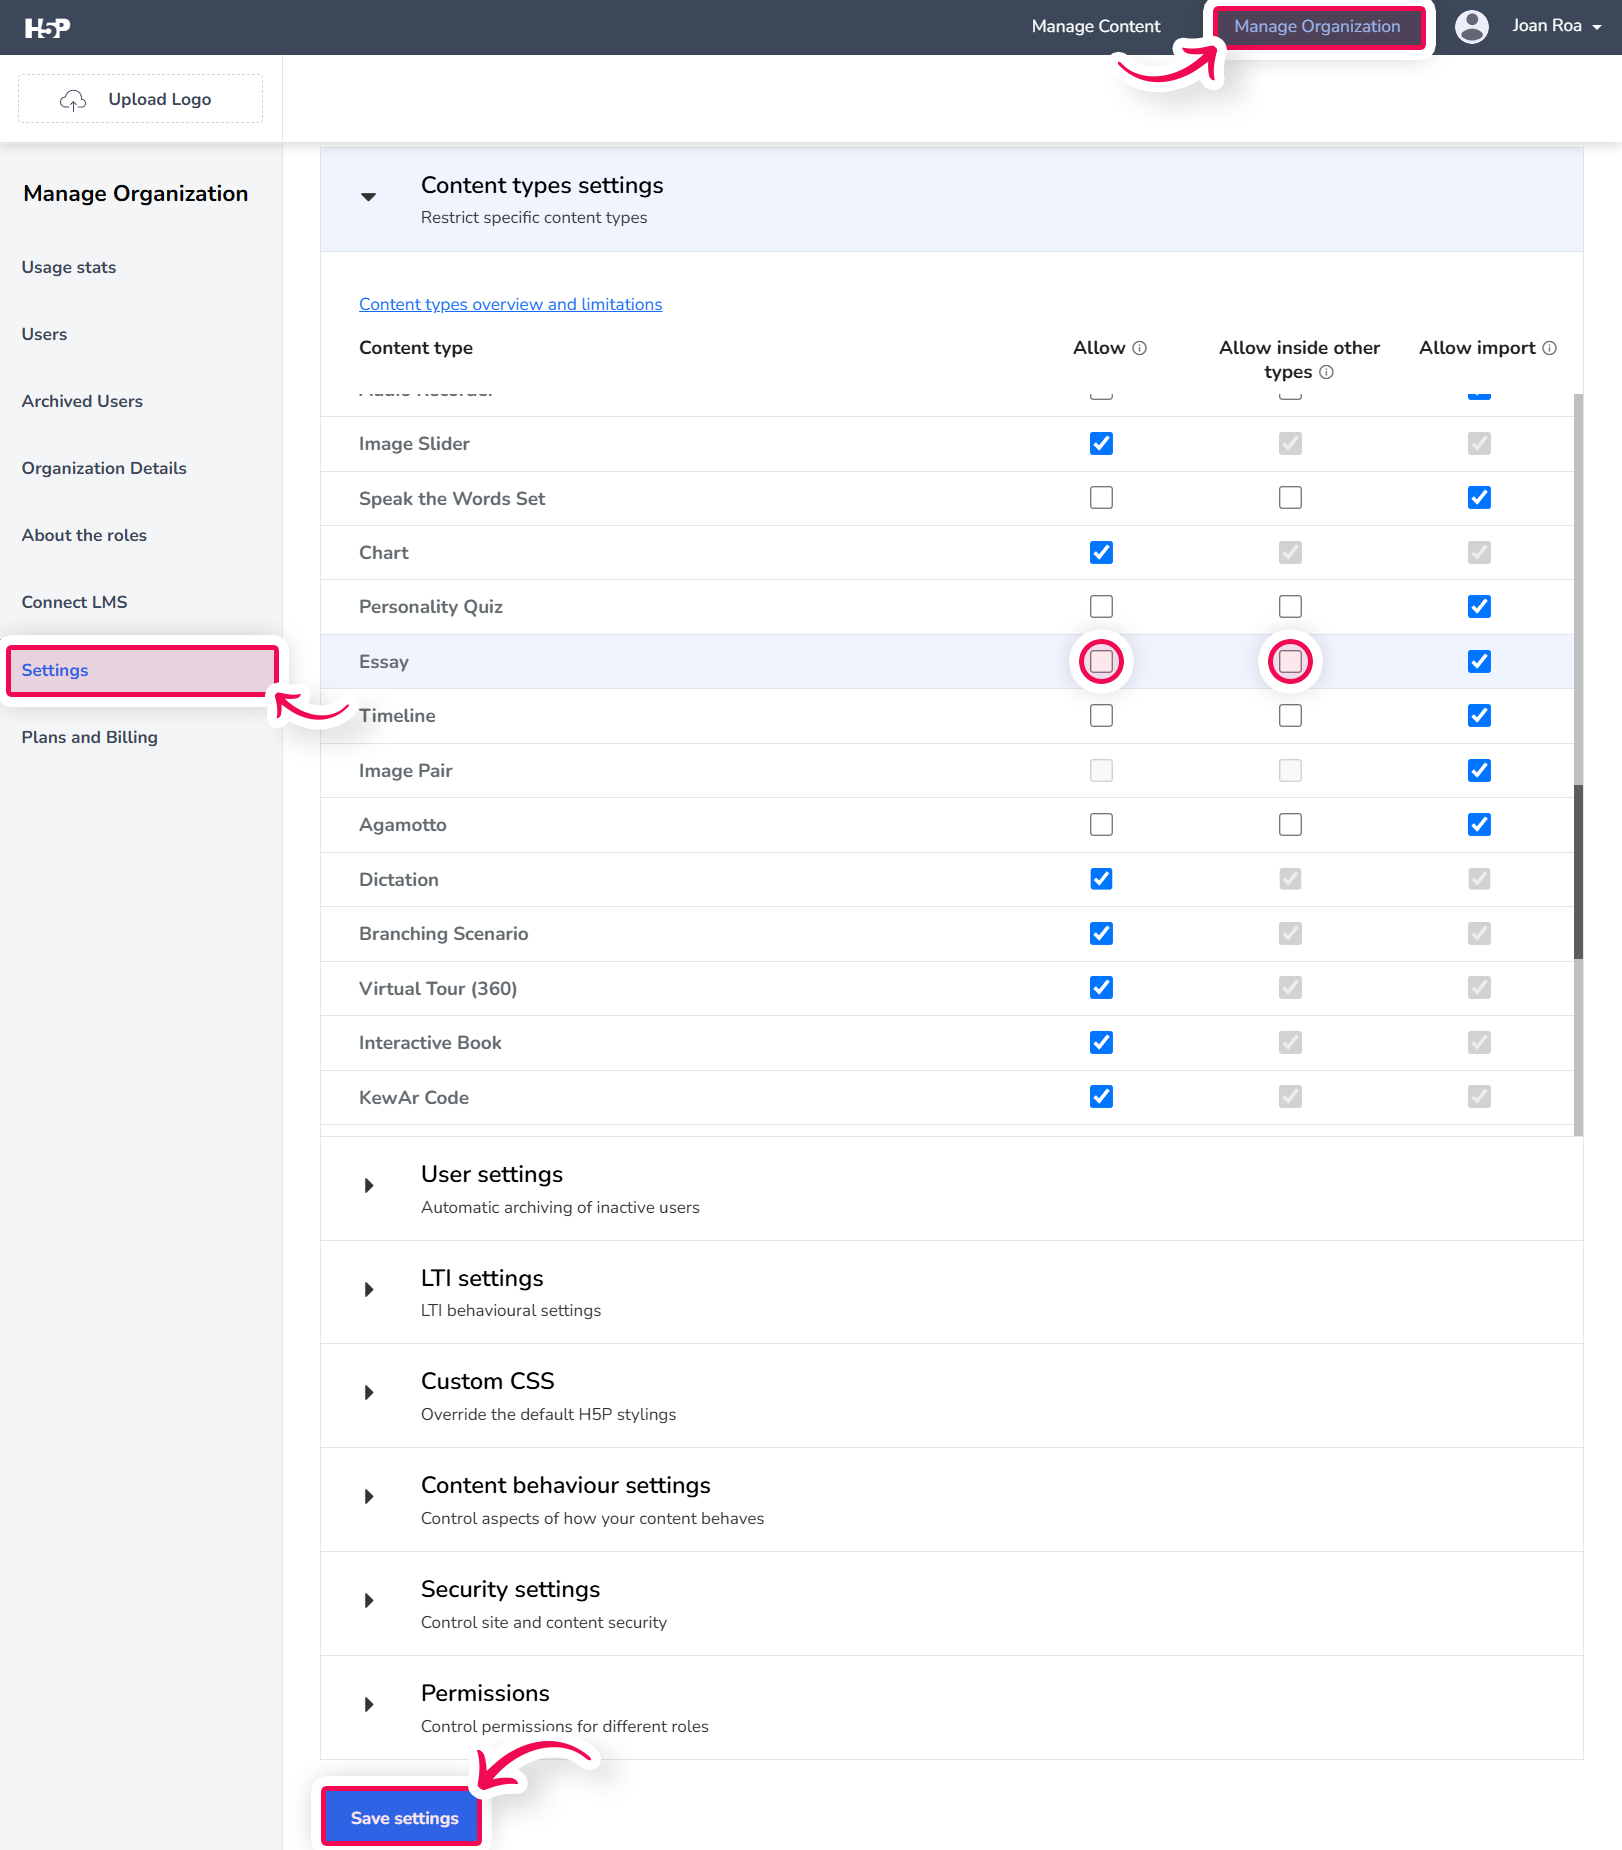Expand the Permissions section
1622x1850 pixels.
tap(369, 1705)
